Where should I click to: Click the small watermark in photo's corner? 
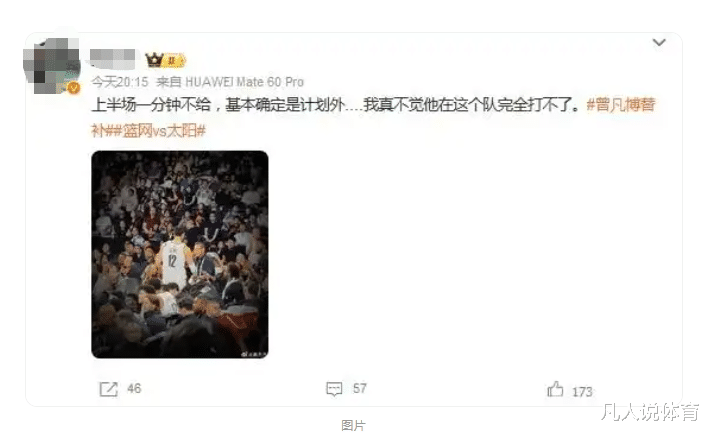click(254, 354)
